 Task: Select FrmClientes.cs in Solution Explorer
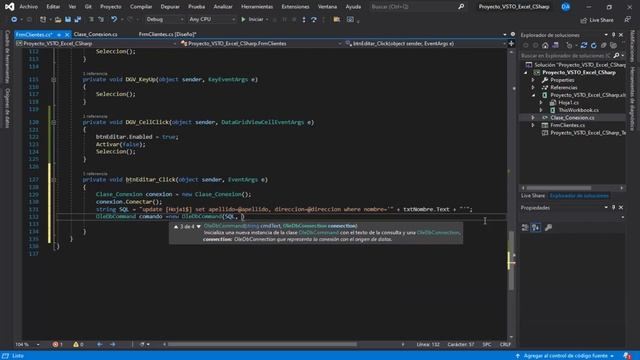tap(567, 125)
